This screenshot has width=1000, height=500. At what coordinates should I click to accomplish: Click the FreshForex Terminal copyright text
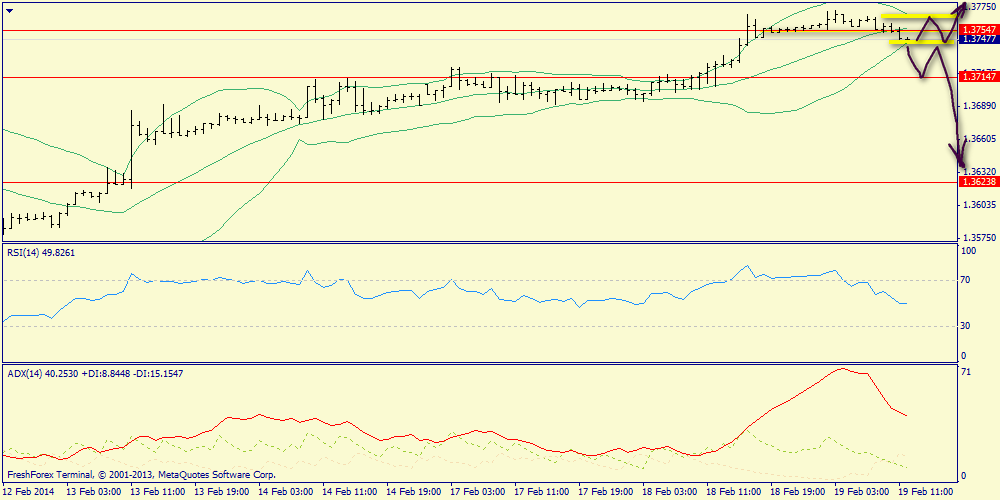[x=141, y=475]
